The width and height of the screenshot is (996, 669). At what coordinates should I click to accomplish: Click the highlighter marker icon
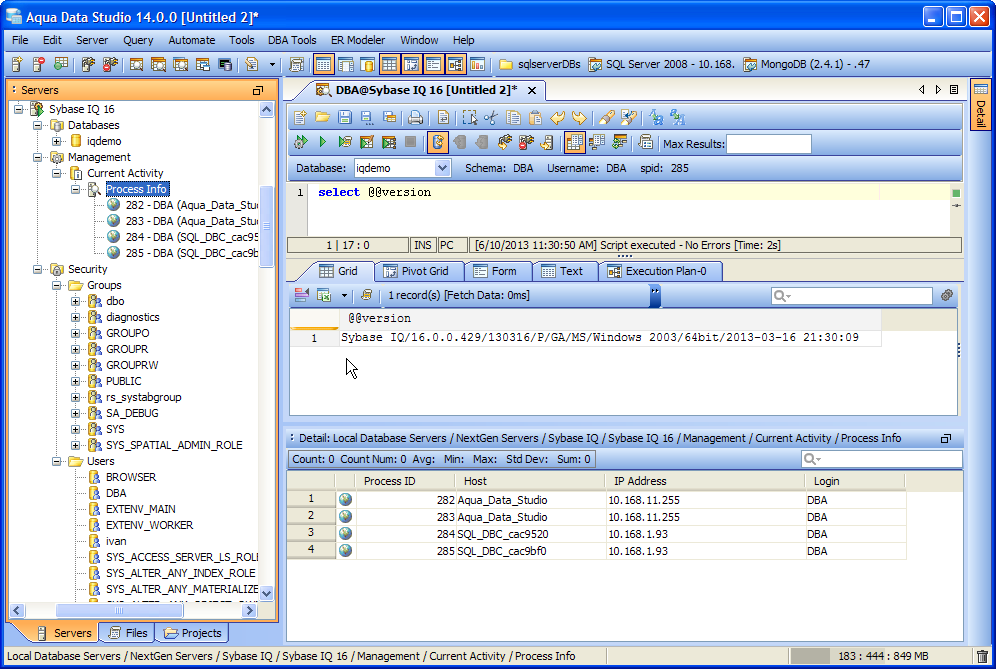607,118
